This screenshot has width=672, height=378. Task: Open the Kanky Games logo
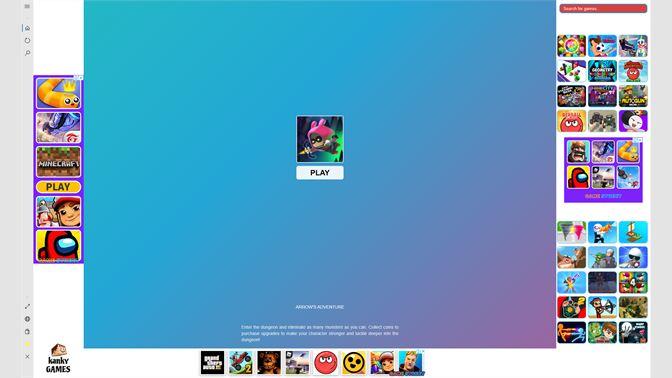58,358
